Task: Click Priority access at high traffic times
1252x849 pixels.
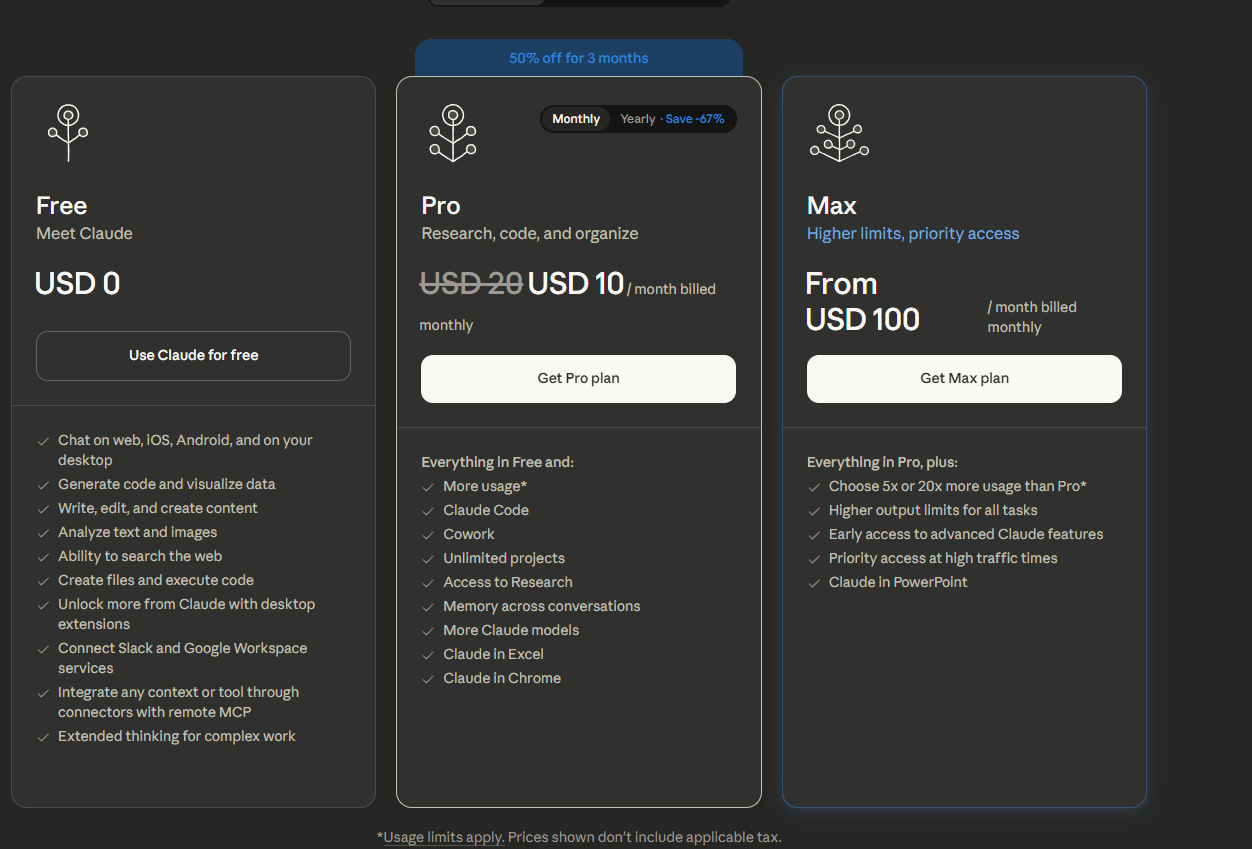Action: [943, 558]
